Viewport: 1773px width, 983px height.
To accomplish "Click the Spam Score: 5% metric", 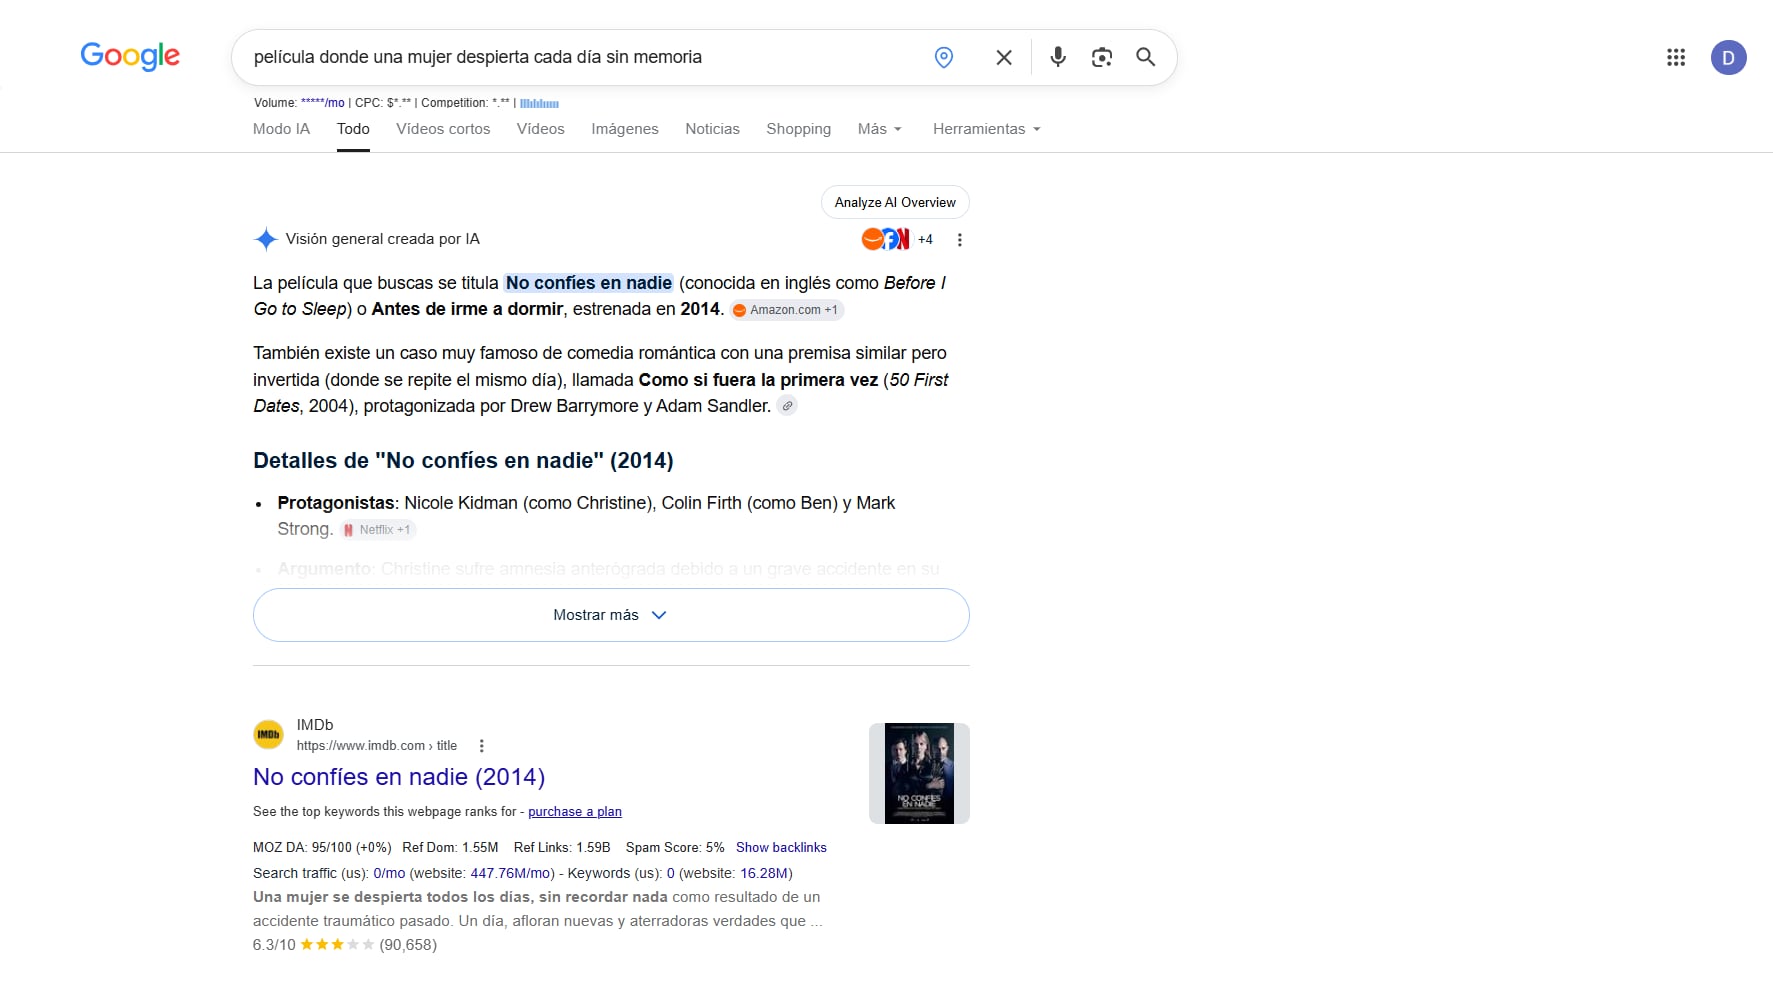I will (x=675, y=847).
